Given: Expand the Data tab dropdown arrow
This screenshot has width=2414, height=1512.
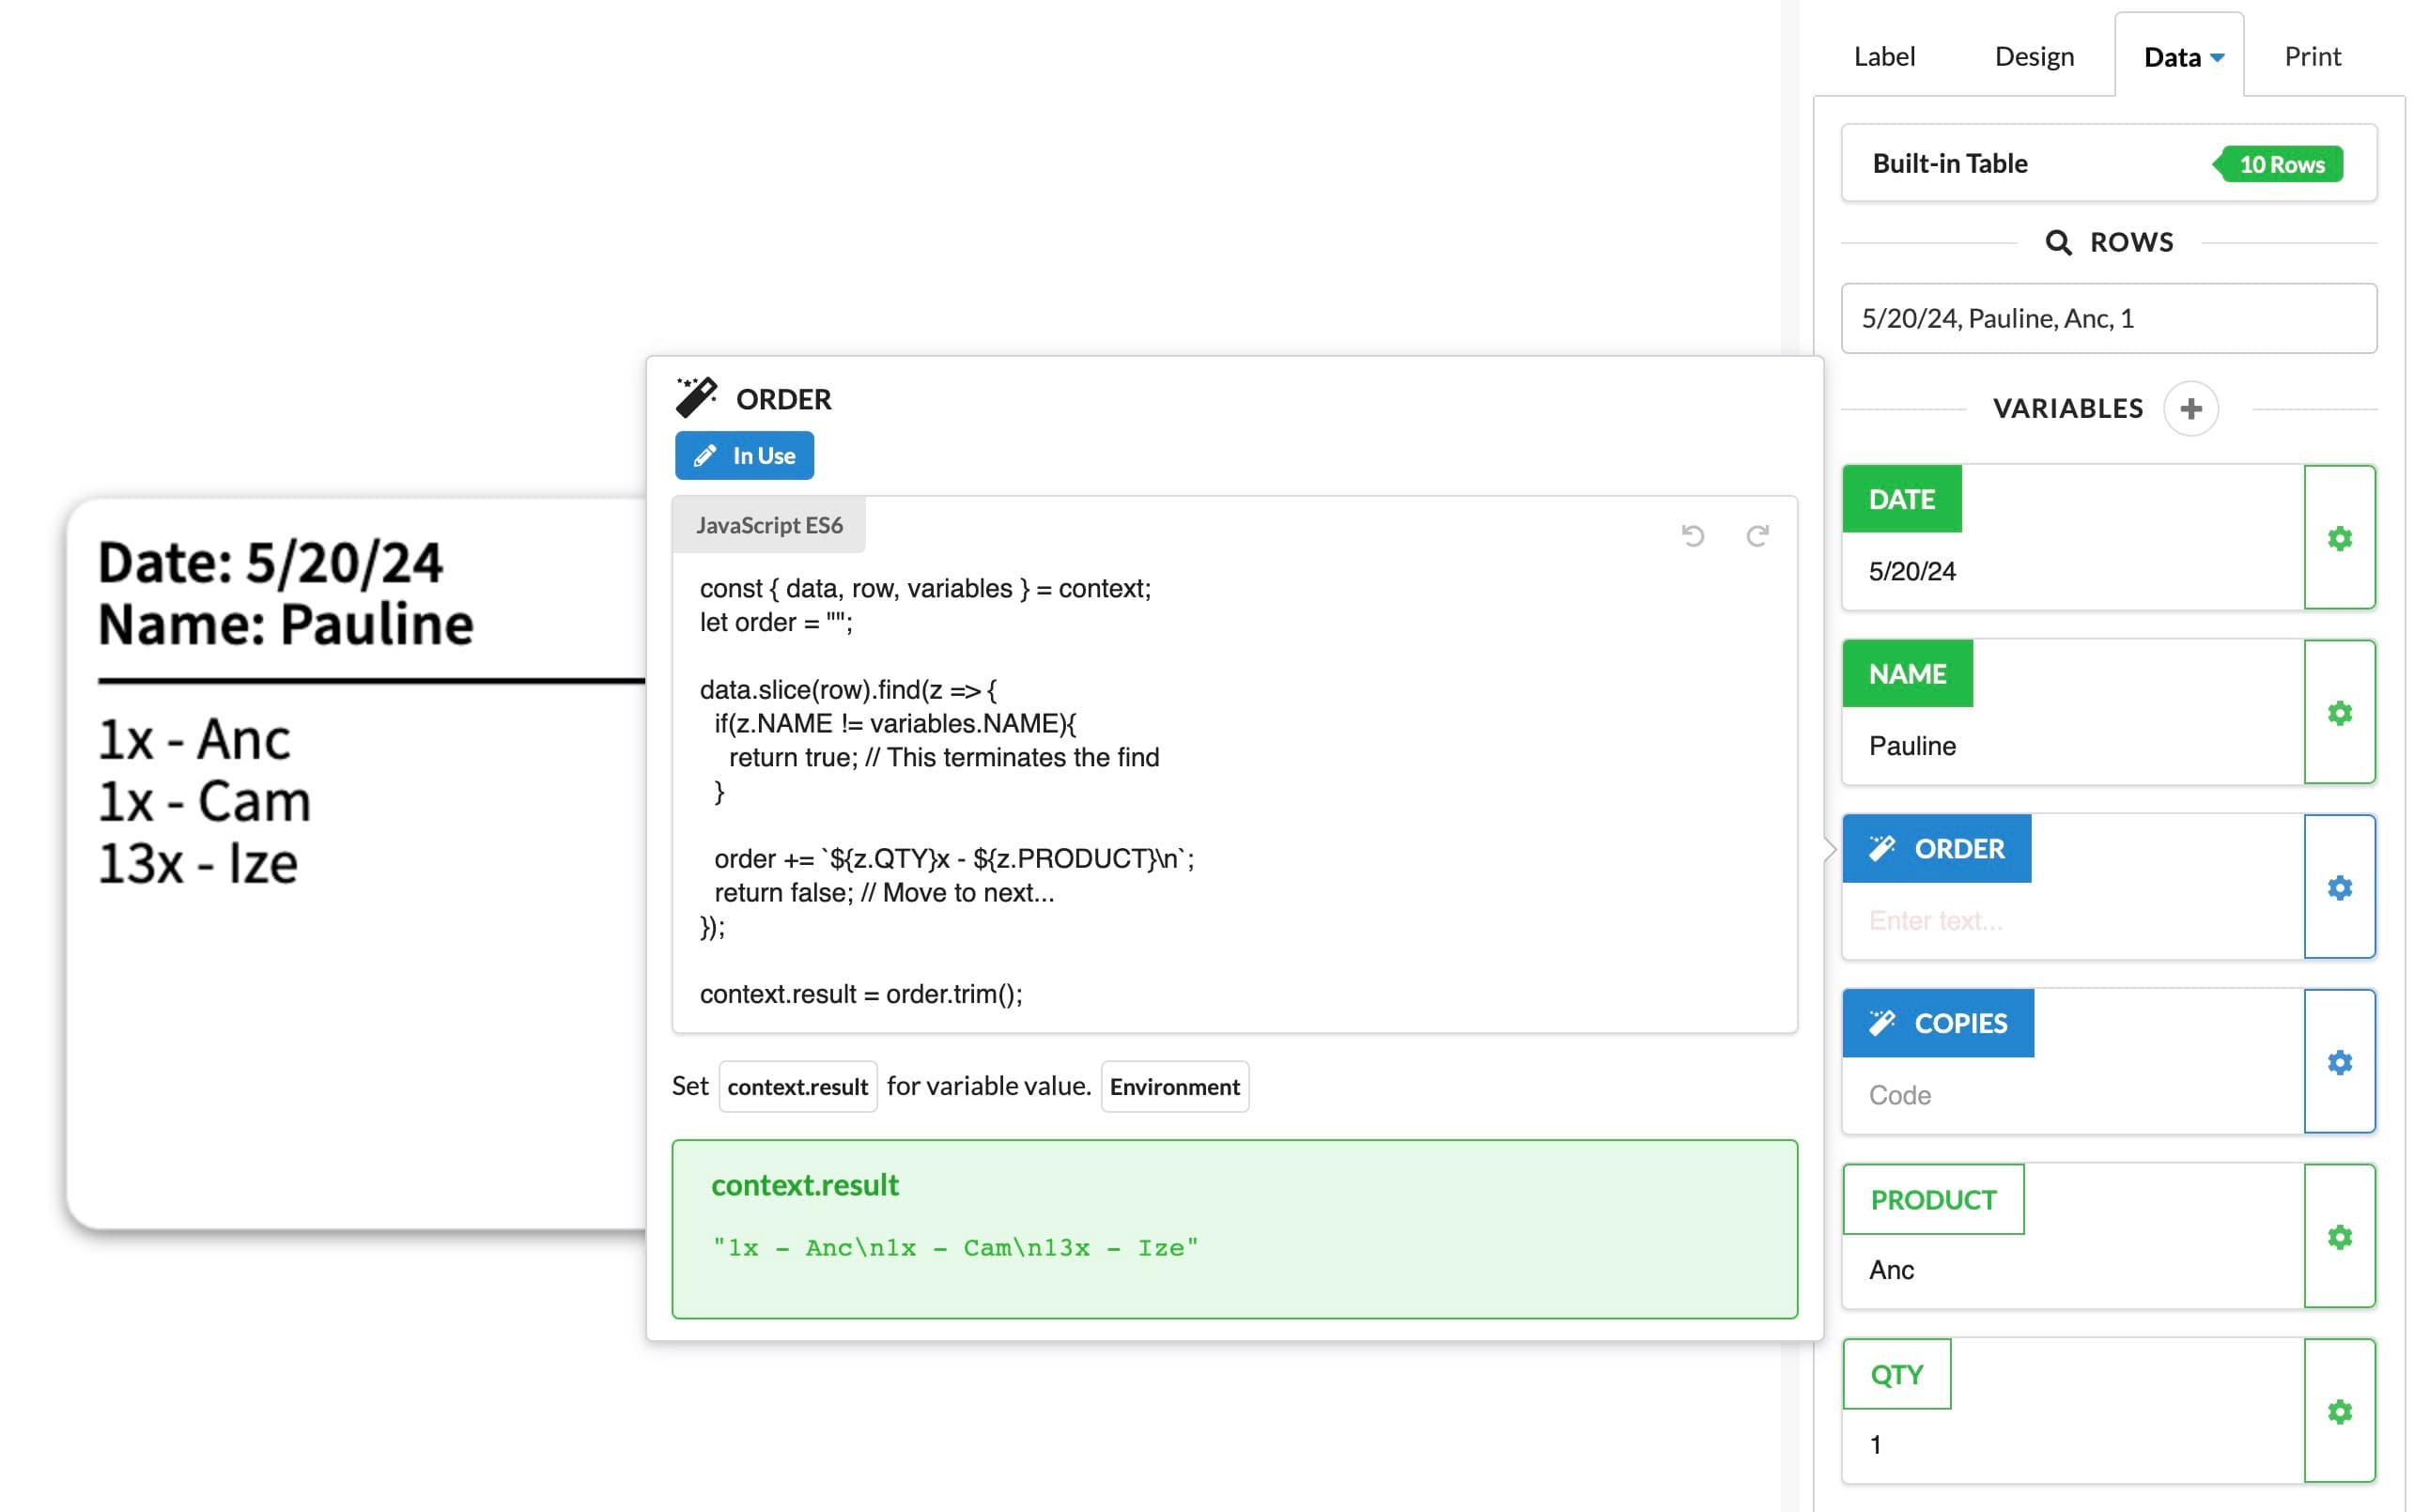Looking at the screenshot, I should [x=2217, y=58].
